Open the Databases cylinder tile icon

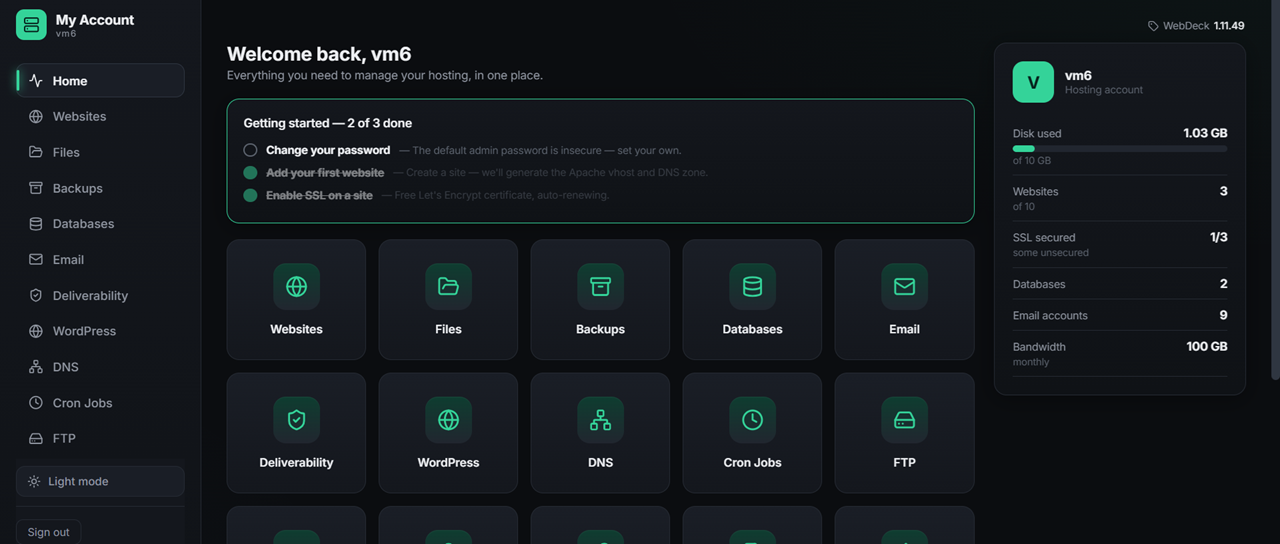[752, 287]
